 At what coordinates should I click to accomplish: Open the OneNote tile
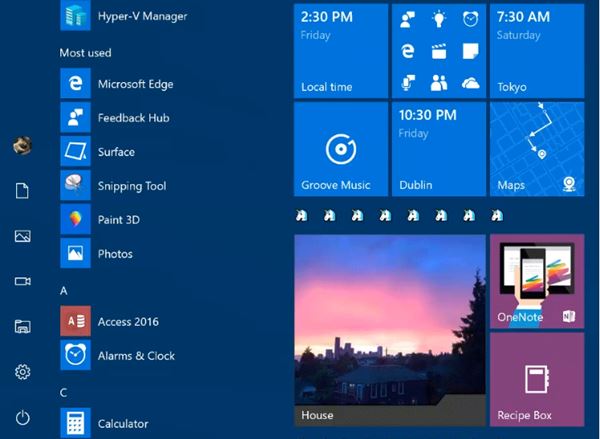[537, 281]
